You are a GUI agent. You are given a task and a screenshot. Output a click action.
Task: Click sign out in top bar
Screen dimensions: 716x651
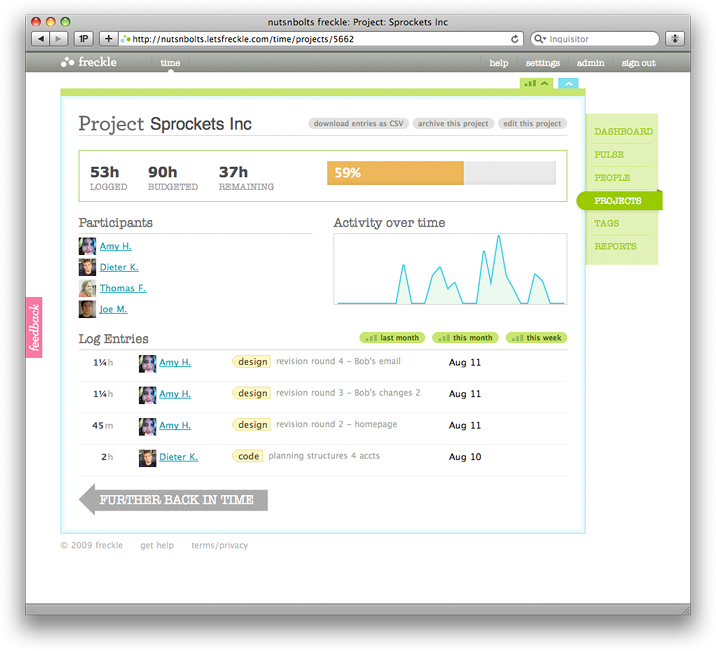[x=638, y=63]
